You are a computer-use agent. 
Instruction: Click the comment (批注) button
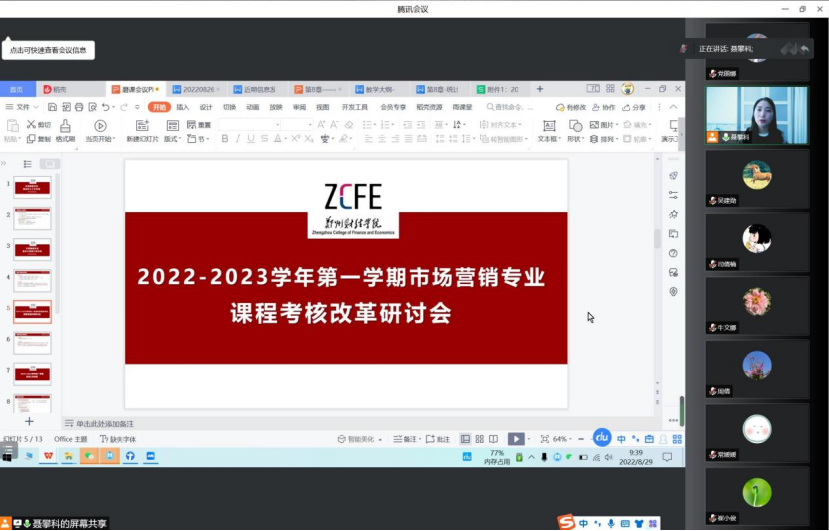(x=438, y=439)
